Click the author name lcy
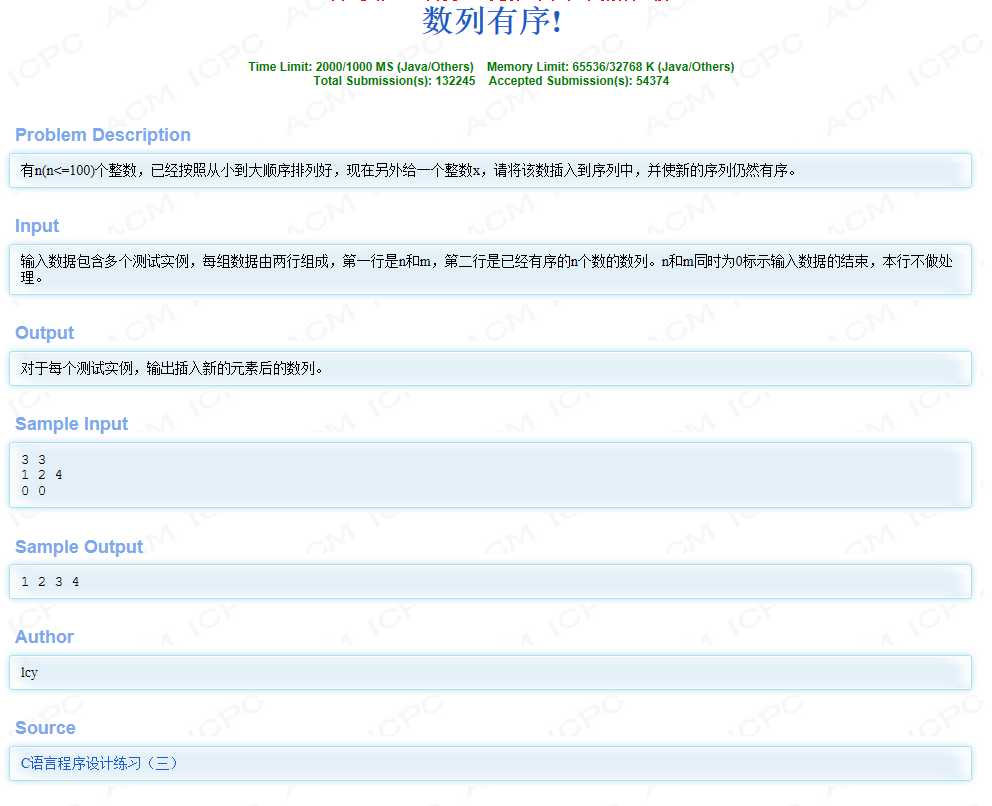992x806 pixels. tap(29, 673)
